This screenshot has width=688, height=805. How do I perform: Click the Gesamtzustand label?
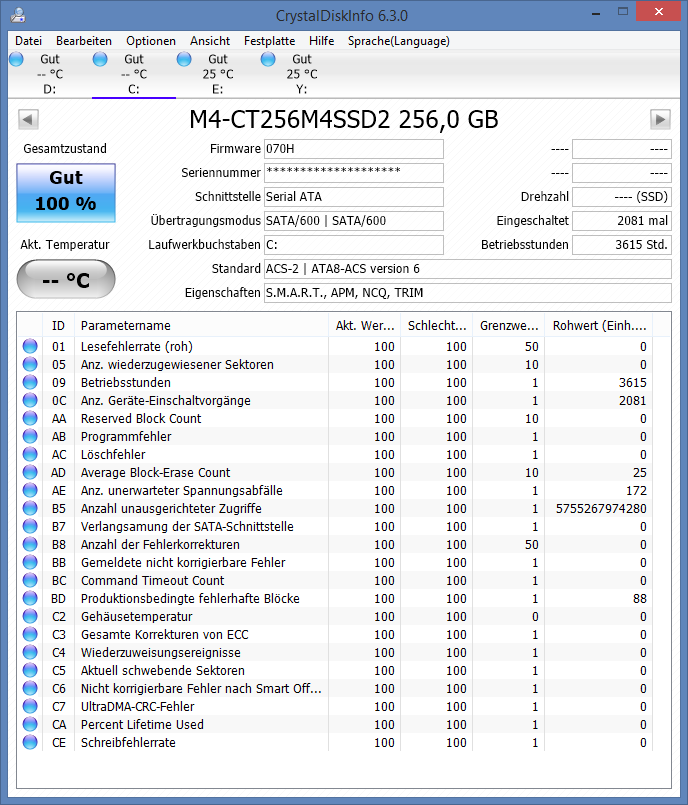click(65, 149)
